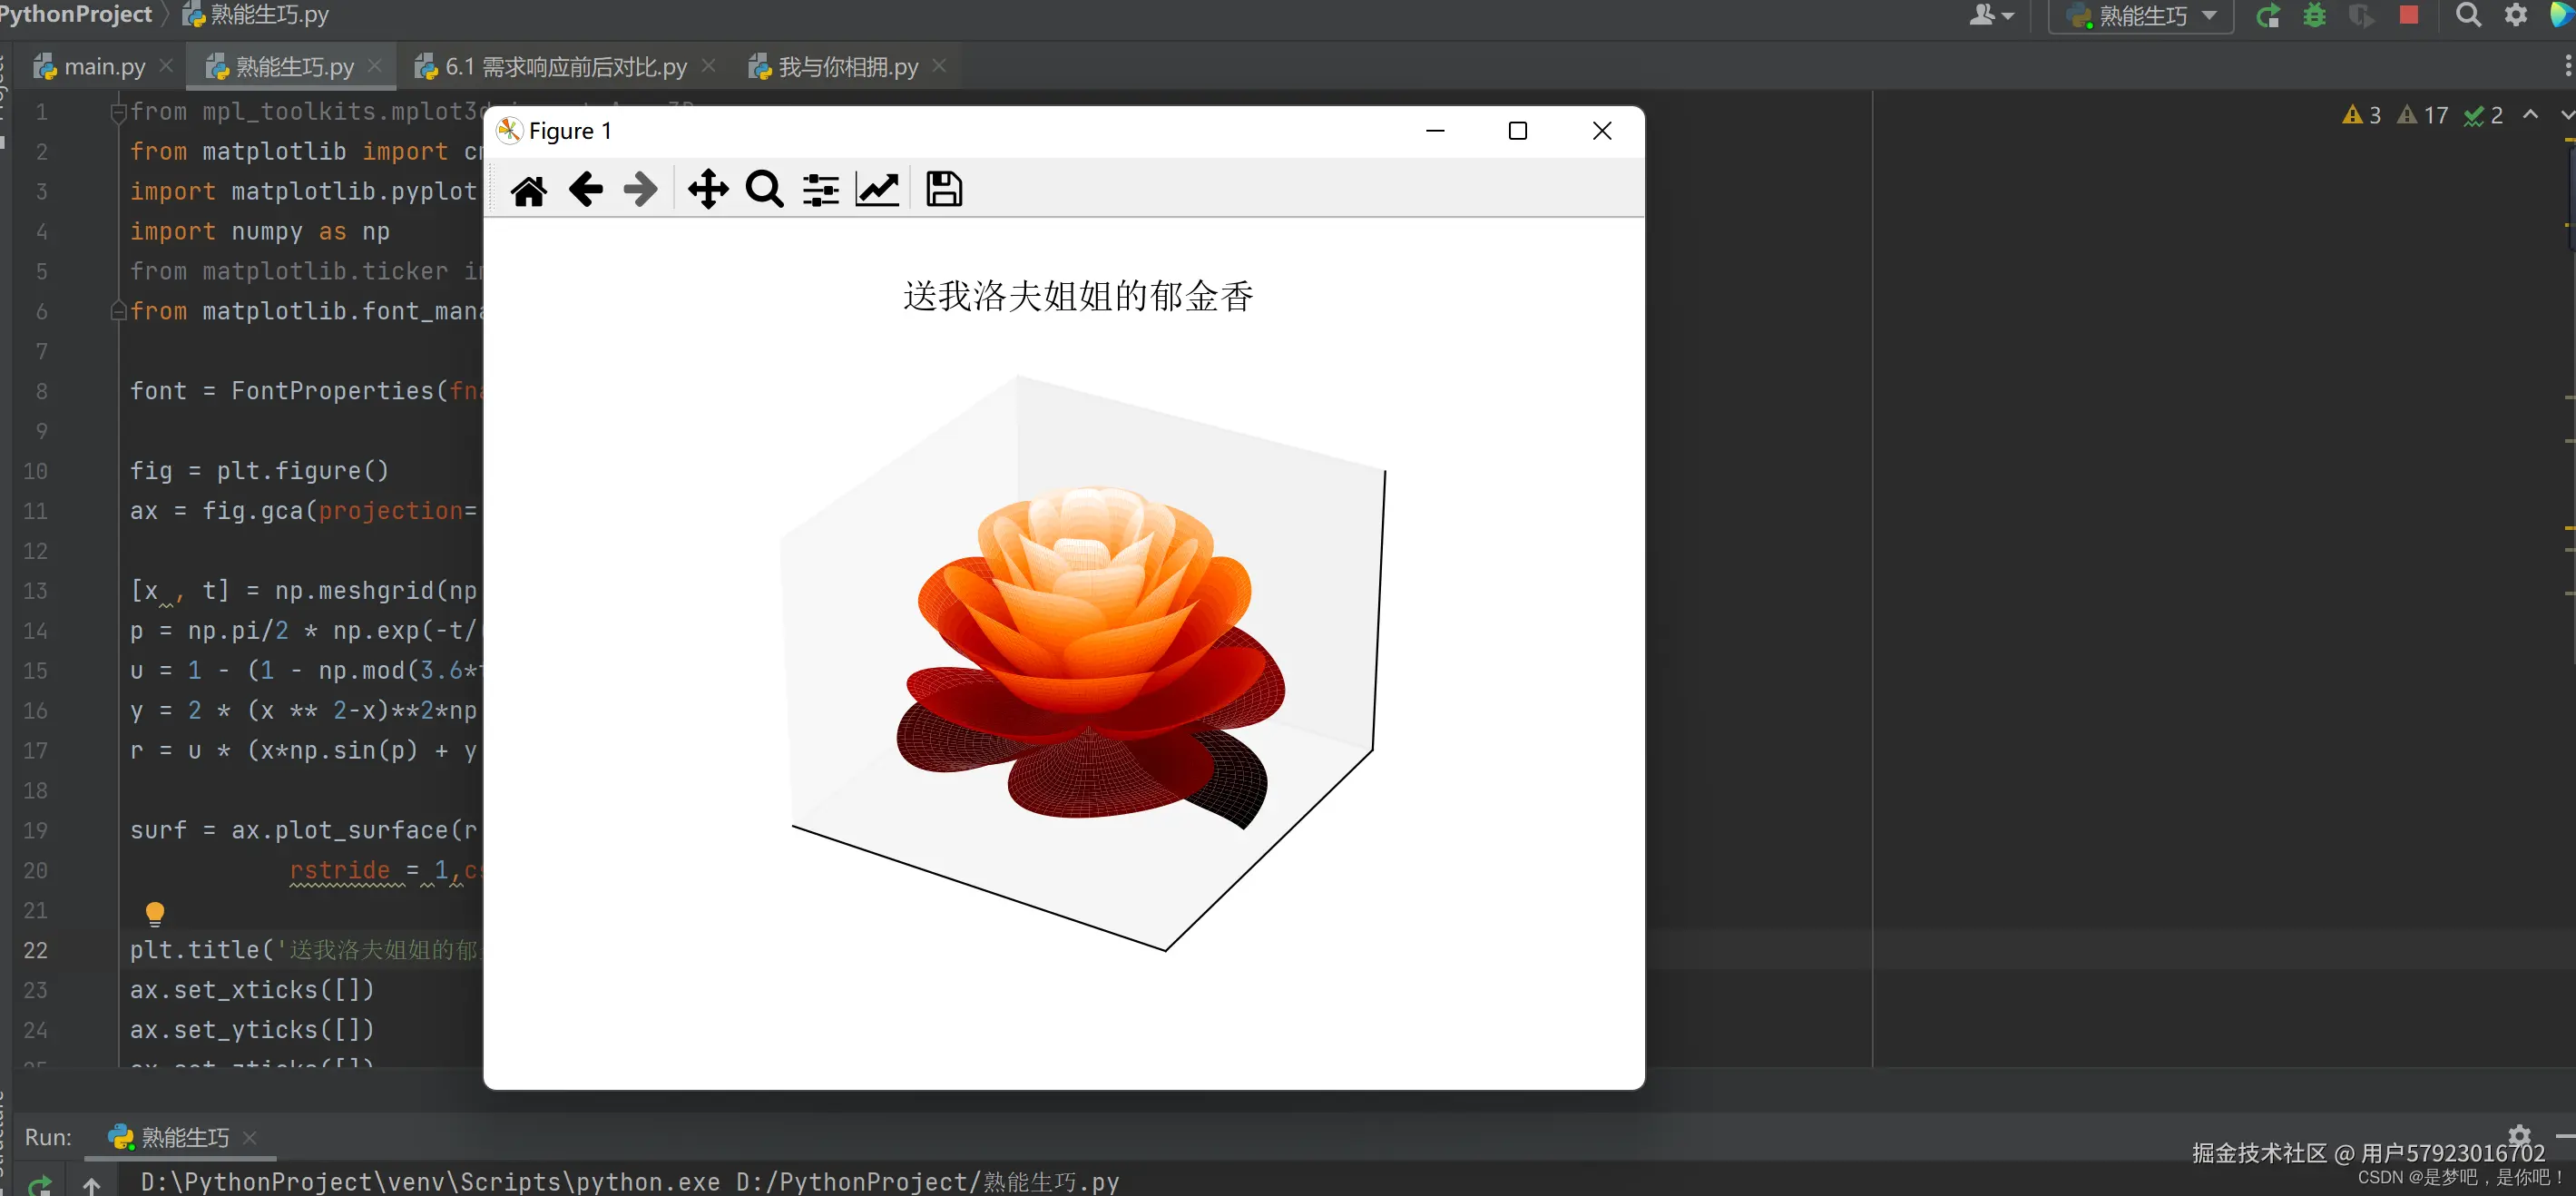Collapse the import block fold marker at line 1
The height and width of the screenshot is (1196, 2576).
[x=118, y=112]
